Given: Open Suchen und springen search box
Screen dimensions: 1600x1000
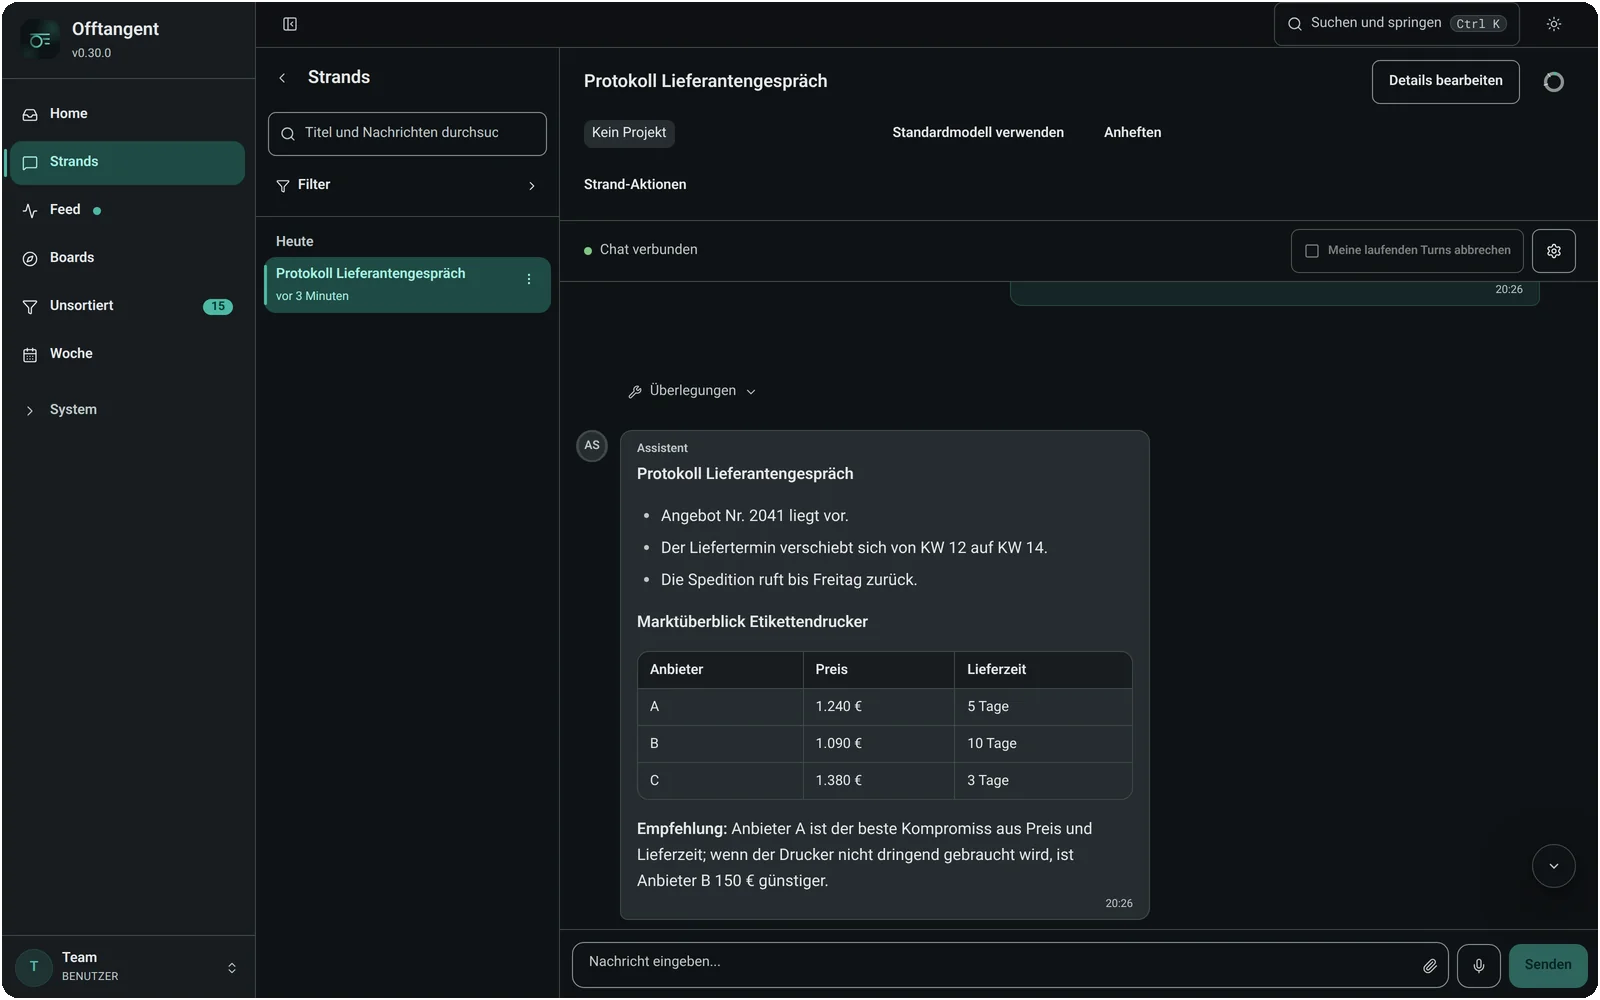Looking at the screenshot, I should point(1396,24).
